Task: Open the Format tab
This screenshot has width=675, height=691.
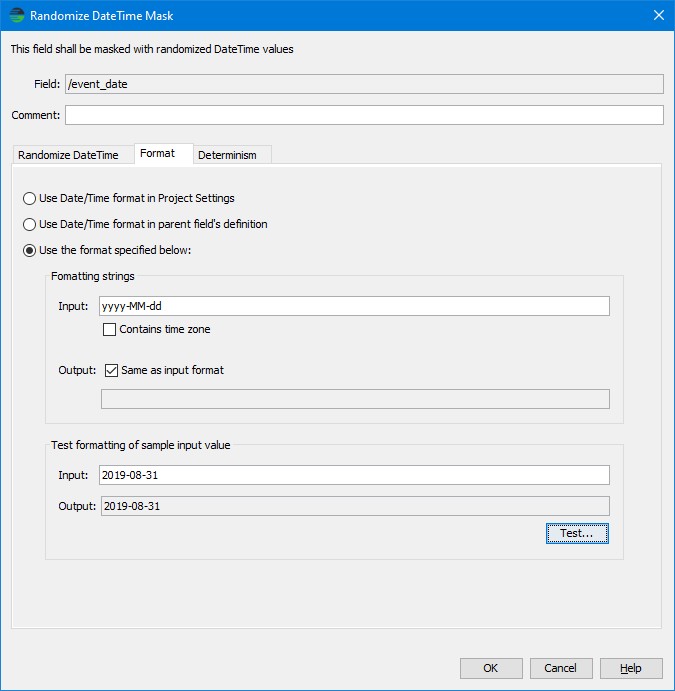Action: (163, 153)
